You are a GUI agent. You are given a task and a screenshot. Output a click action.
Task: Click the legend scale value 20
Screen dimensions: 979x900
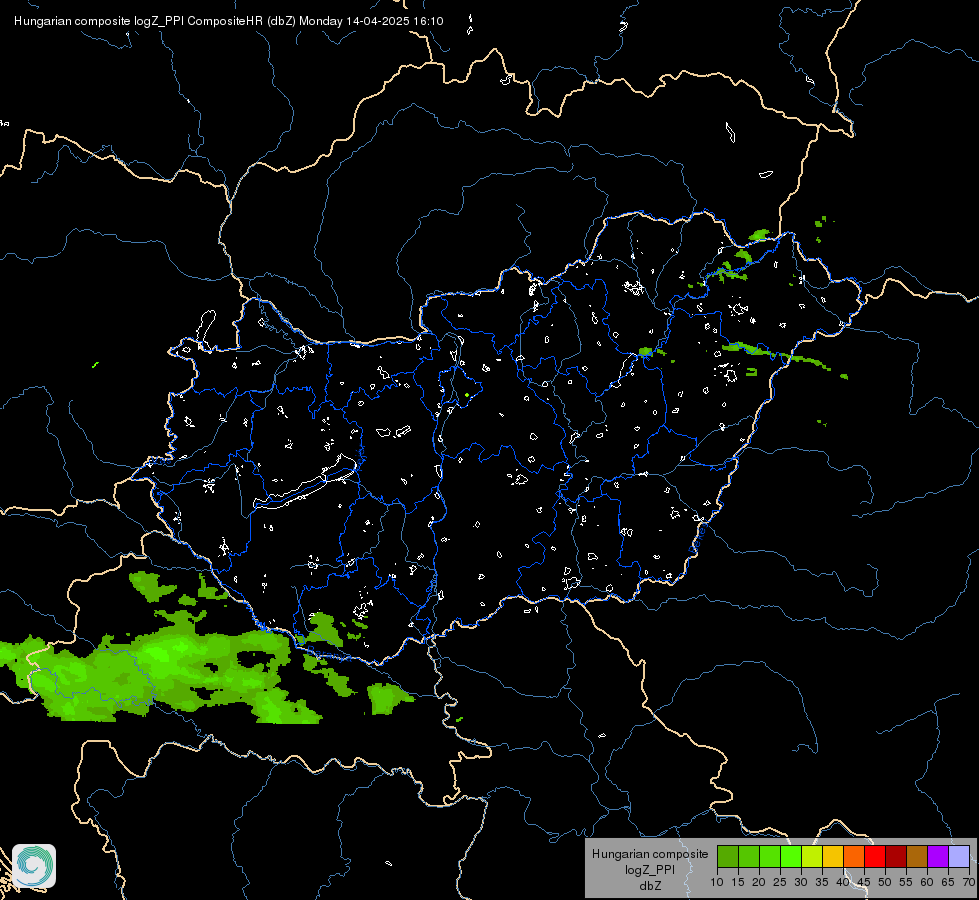coord(759,882)
